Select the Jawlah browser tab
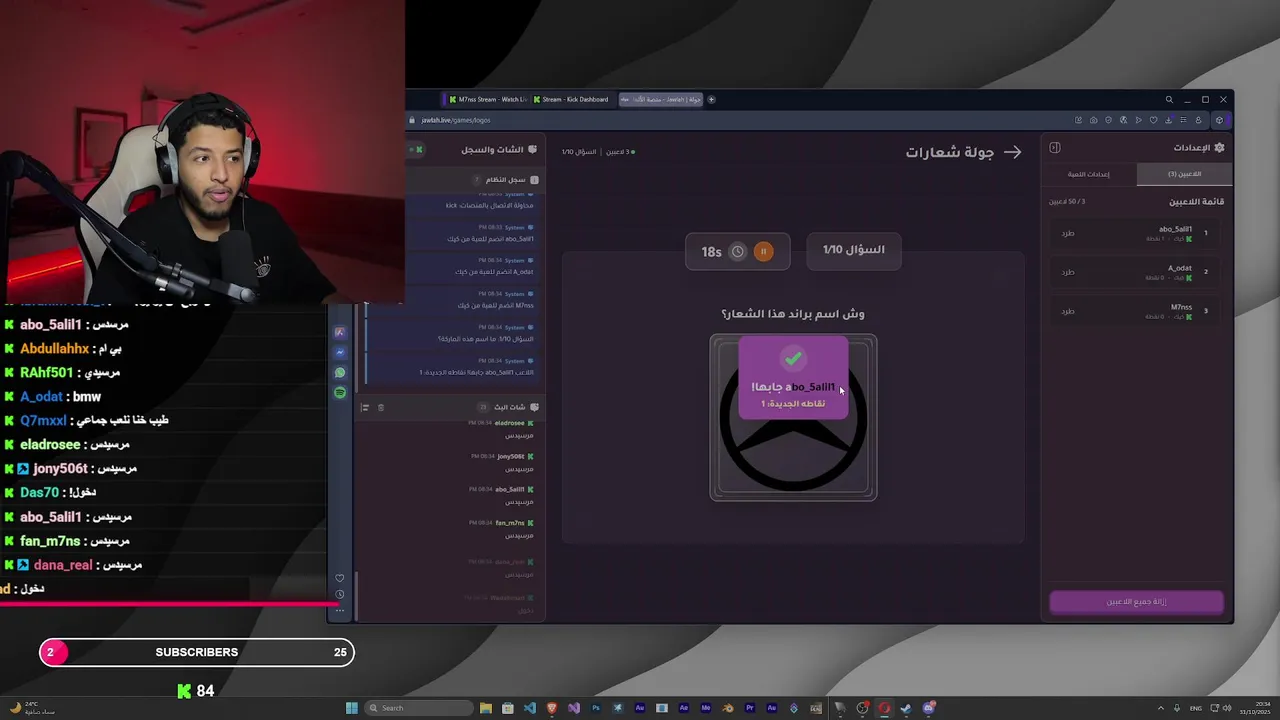The image size is (1280, 720). [661, 99]
